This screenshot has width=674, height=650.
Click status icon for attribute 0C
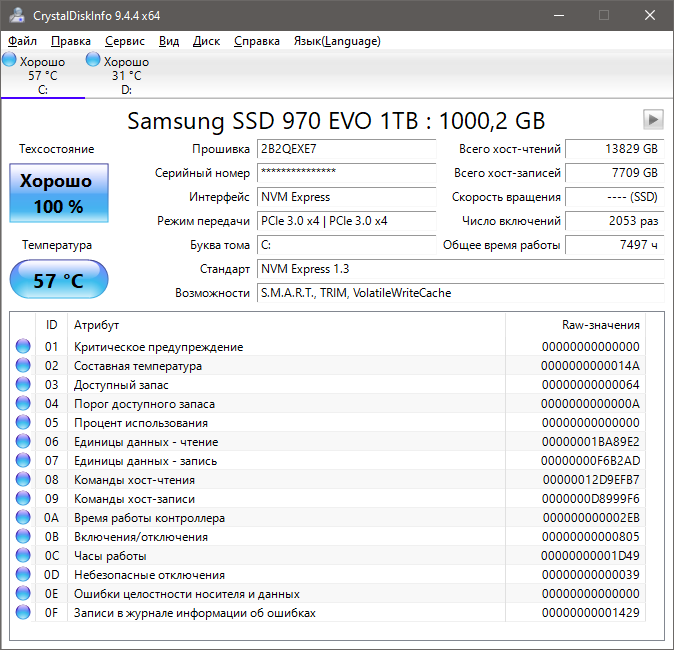[23, 555]
